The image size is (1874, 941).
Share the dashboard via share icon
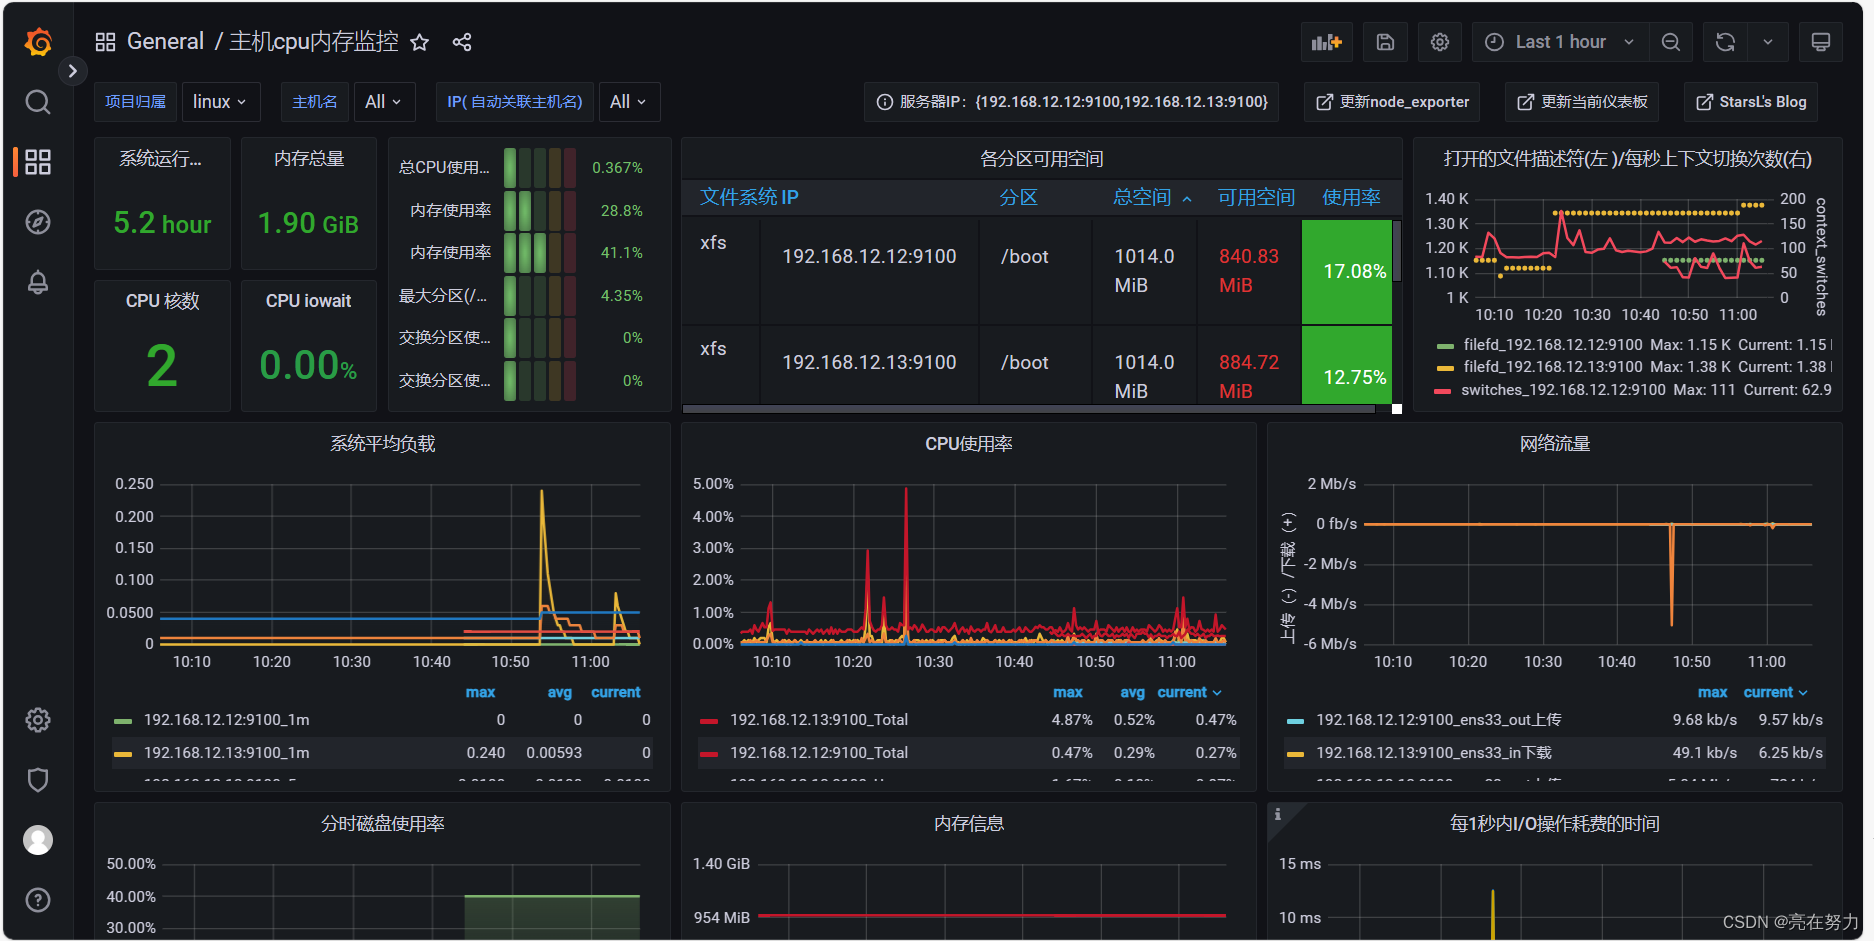(462, 42)
